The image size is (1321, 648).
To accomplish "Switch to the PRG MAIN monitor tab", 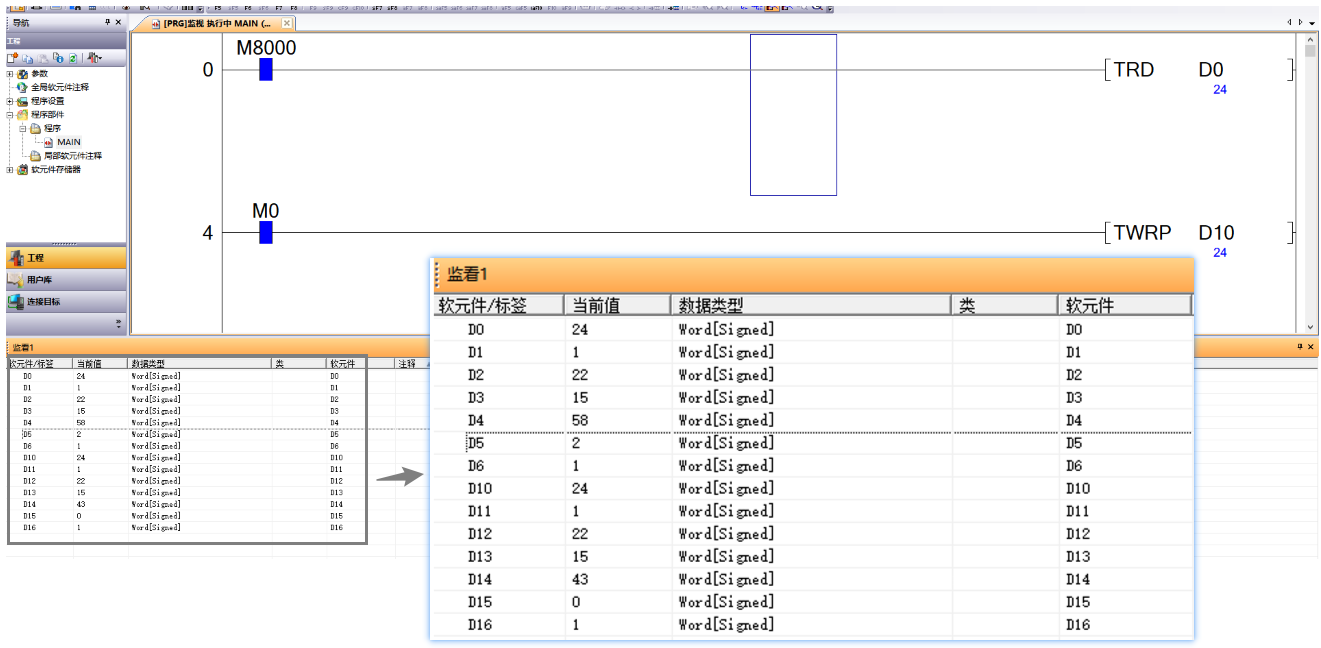I will tap(215, 23).
